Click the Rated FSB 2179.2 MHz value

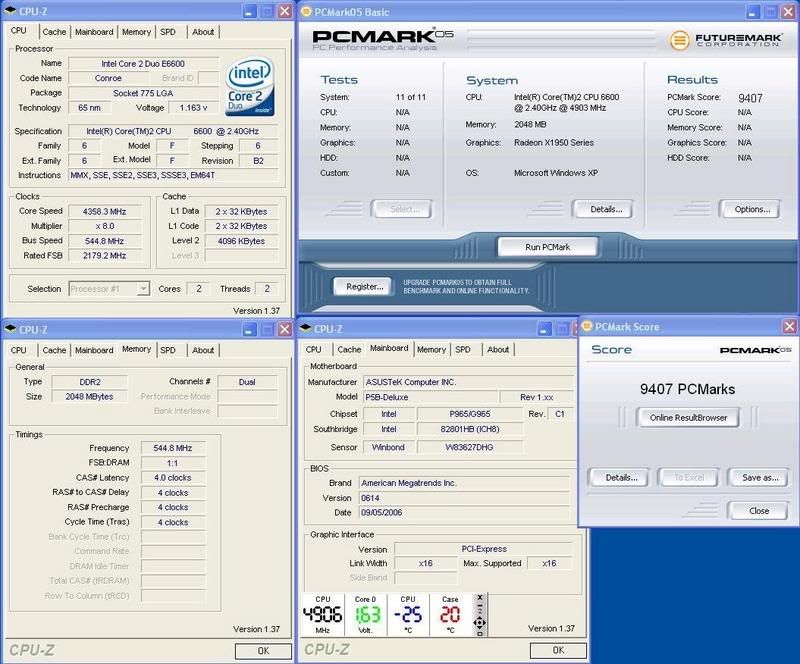click(x=105, y=256)
